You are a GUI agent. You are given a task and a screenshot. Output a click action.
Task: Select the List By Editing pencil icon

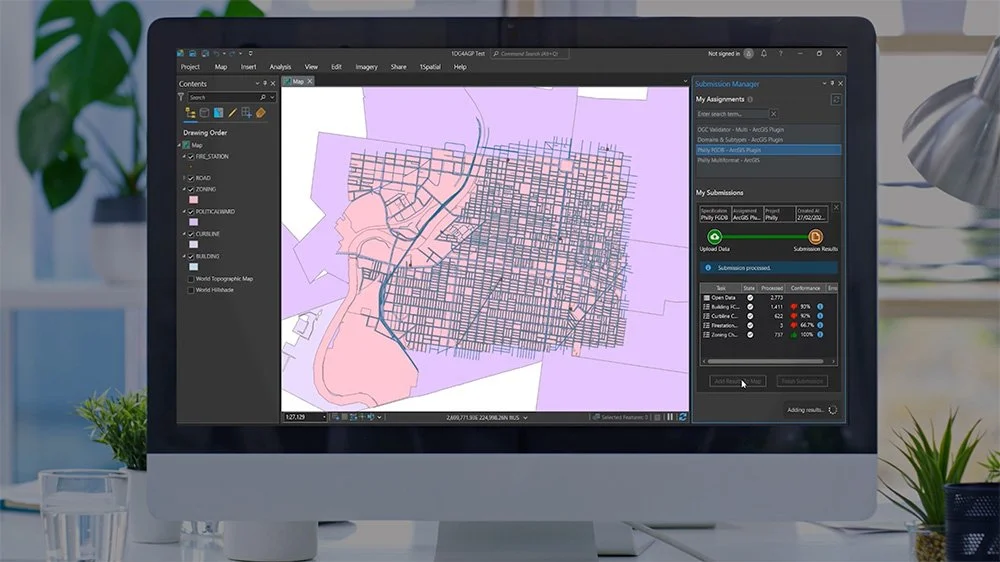(232, 113)
